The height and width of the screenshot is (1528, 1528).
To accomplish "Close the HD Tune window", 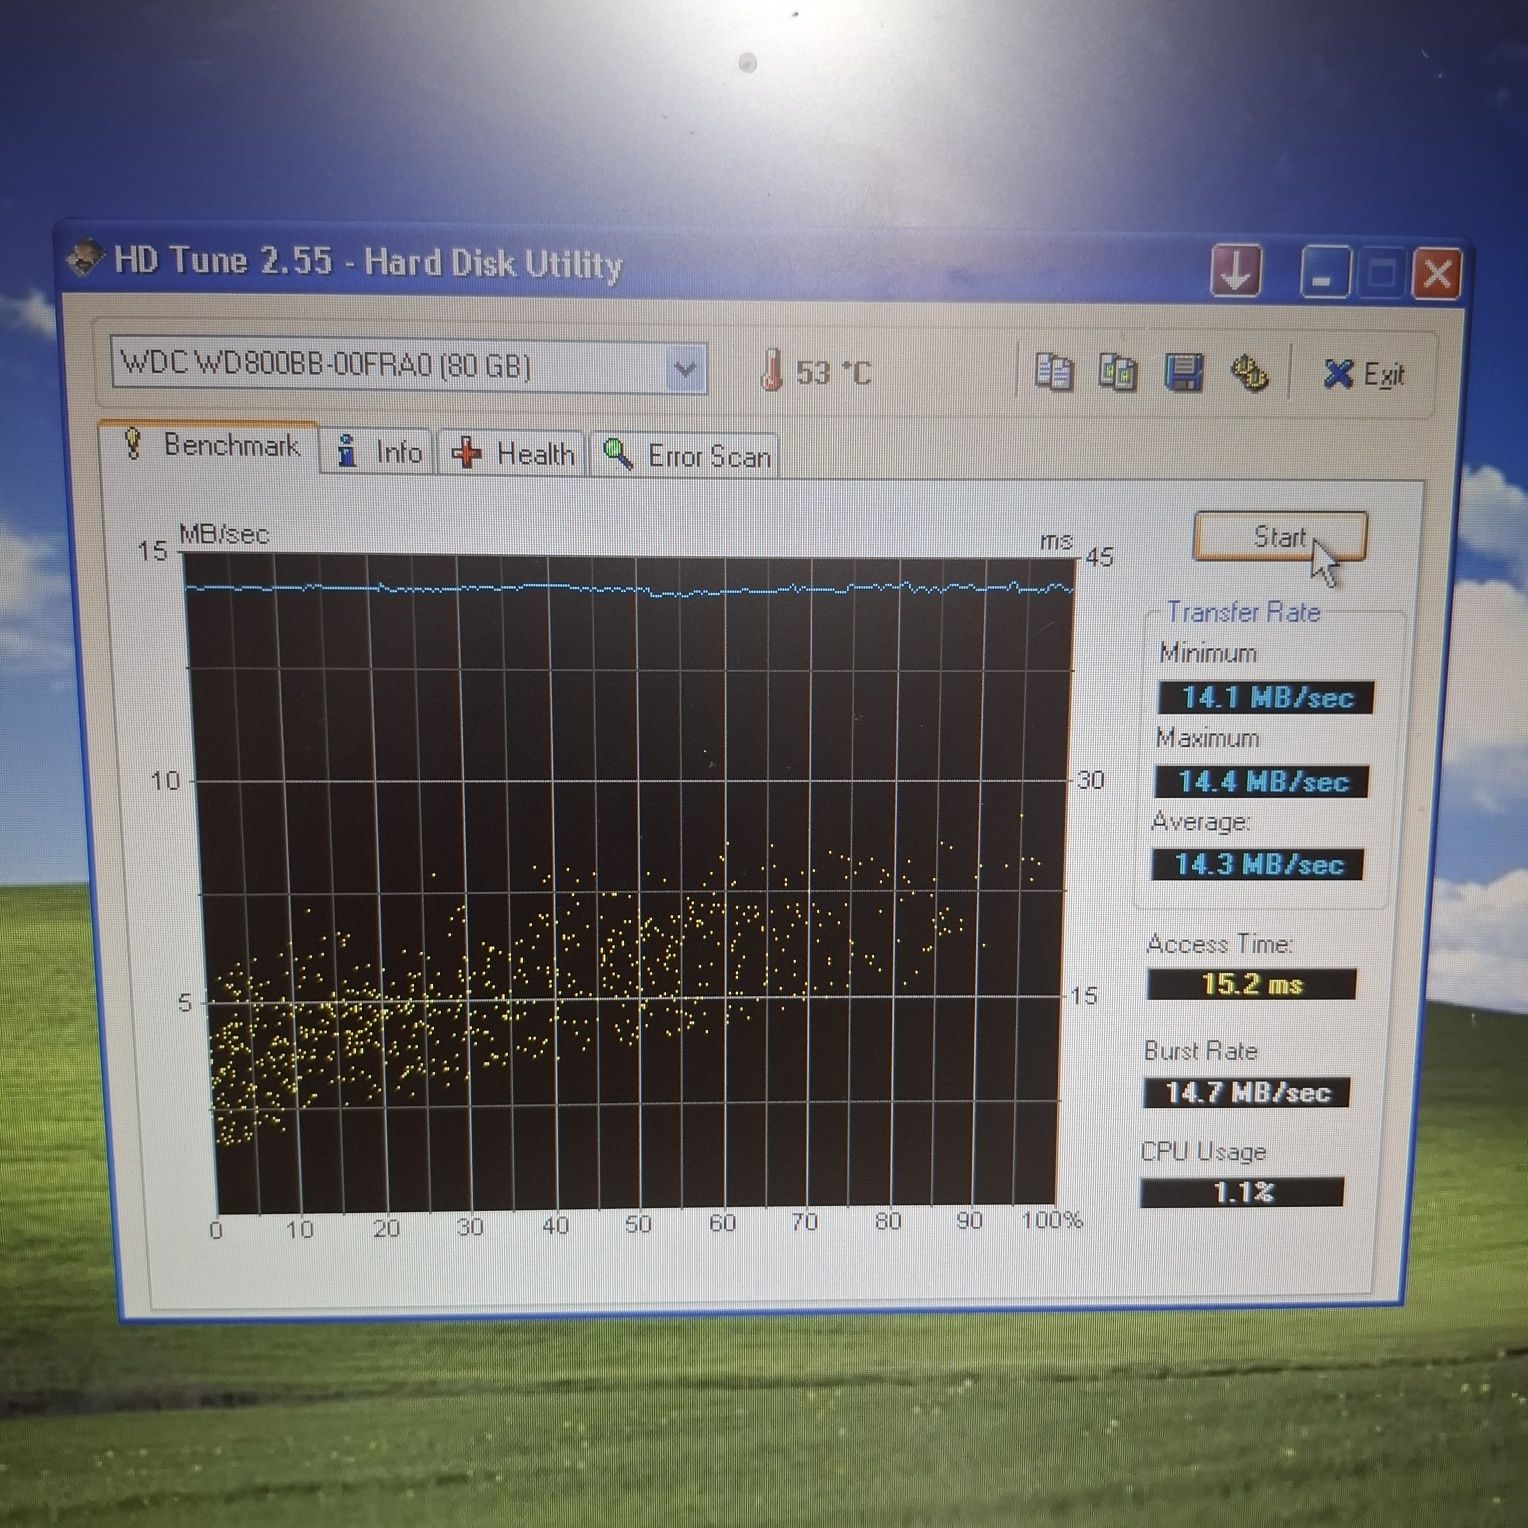I will (1437, 273).
